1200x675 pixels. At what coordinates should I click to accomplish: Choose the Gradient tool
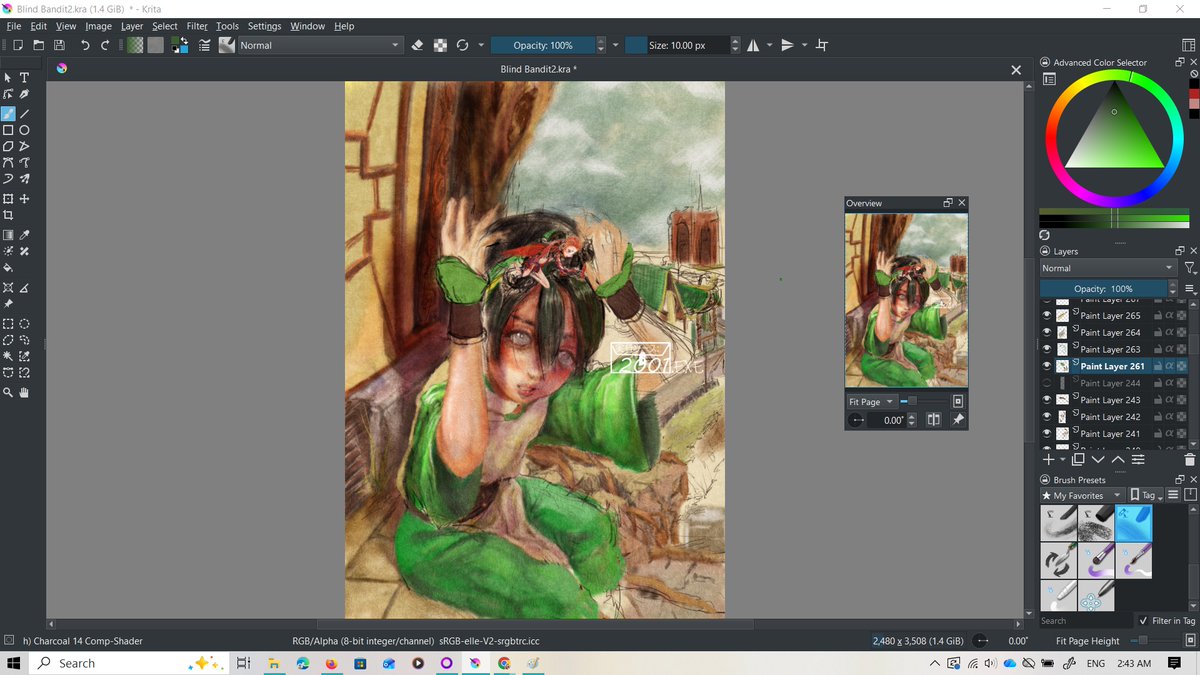click(x=8, y=235)
